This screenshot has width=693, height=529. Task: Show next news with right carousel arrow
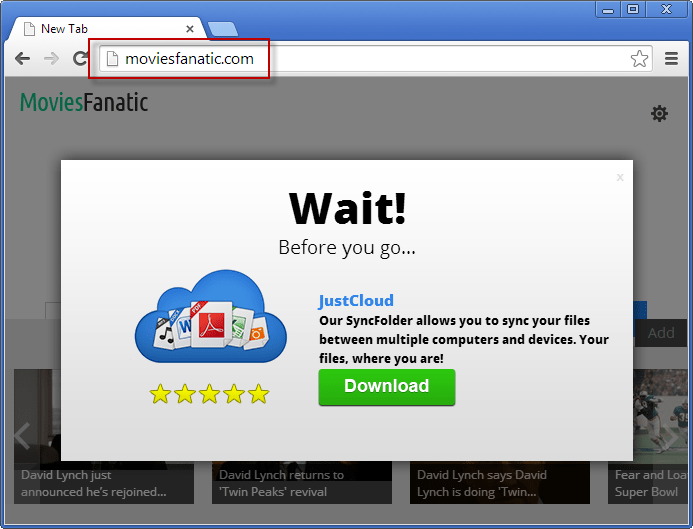pos(671,436)
